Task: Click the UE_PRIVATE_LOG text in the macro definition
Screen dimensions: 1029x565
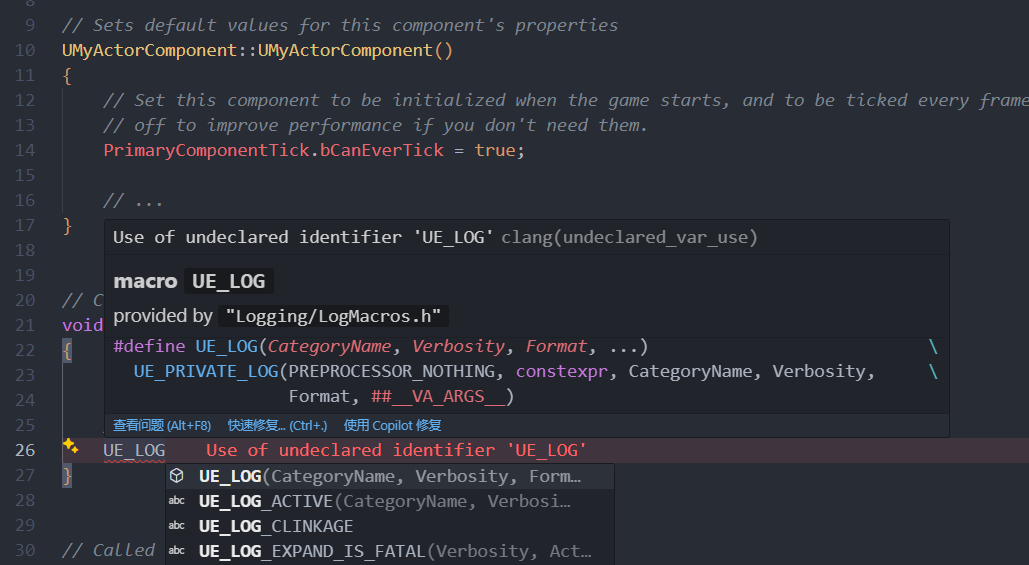Action: 205,372
